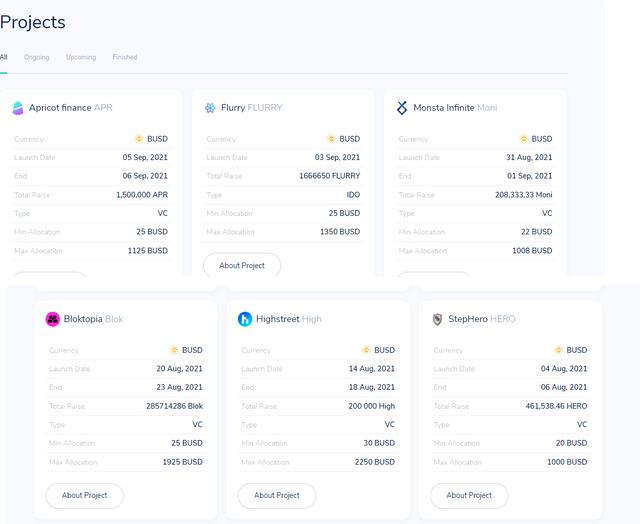640x524 pixels.
Task: Click min allocation 20 BUSD
Action: pyautogui.click(x=571, y=443)
